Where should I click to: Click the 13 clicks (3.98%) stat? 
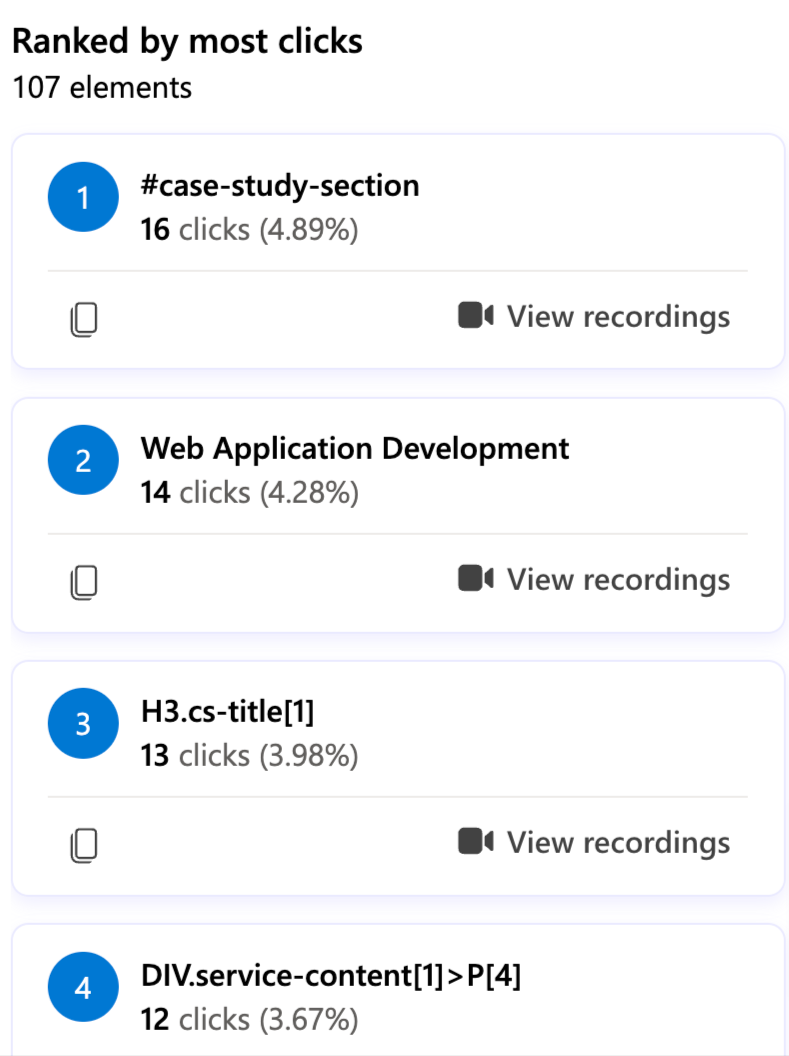click(x=249, y=756)
